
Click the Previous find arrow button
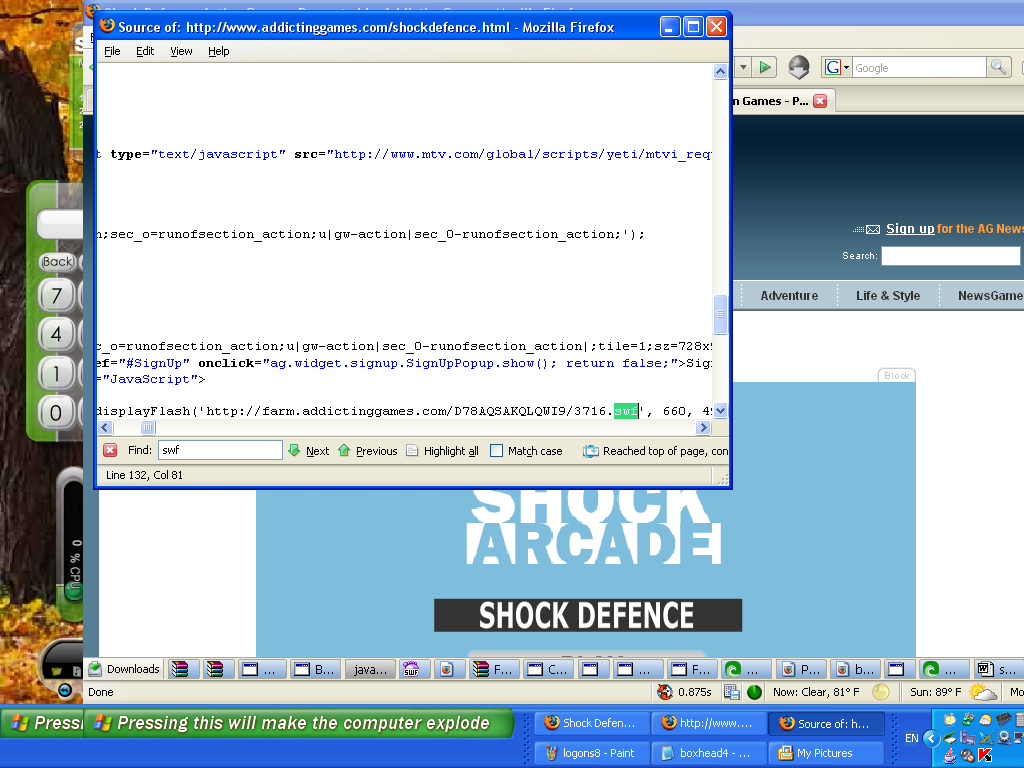(367, 451)
